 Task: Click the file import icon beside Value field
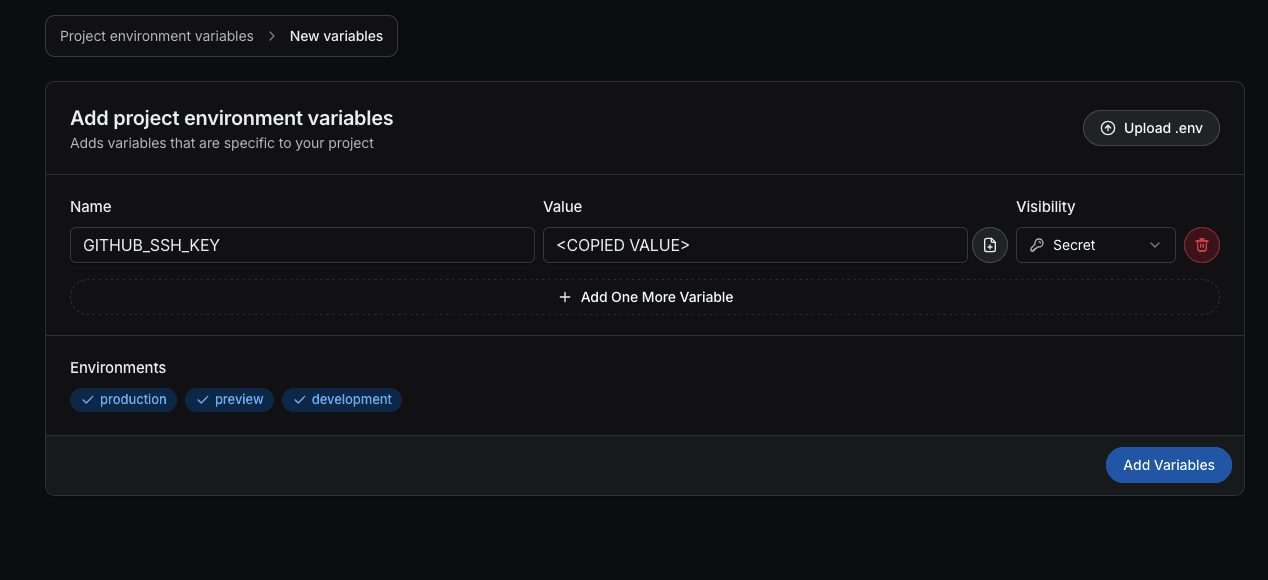coord(990,245)
